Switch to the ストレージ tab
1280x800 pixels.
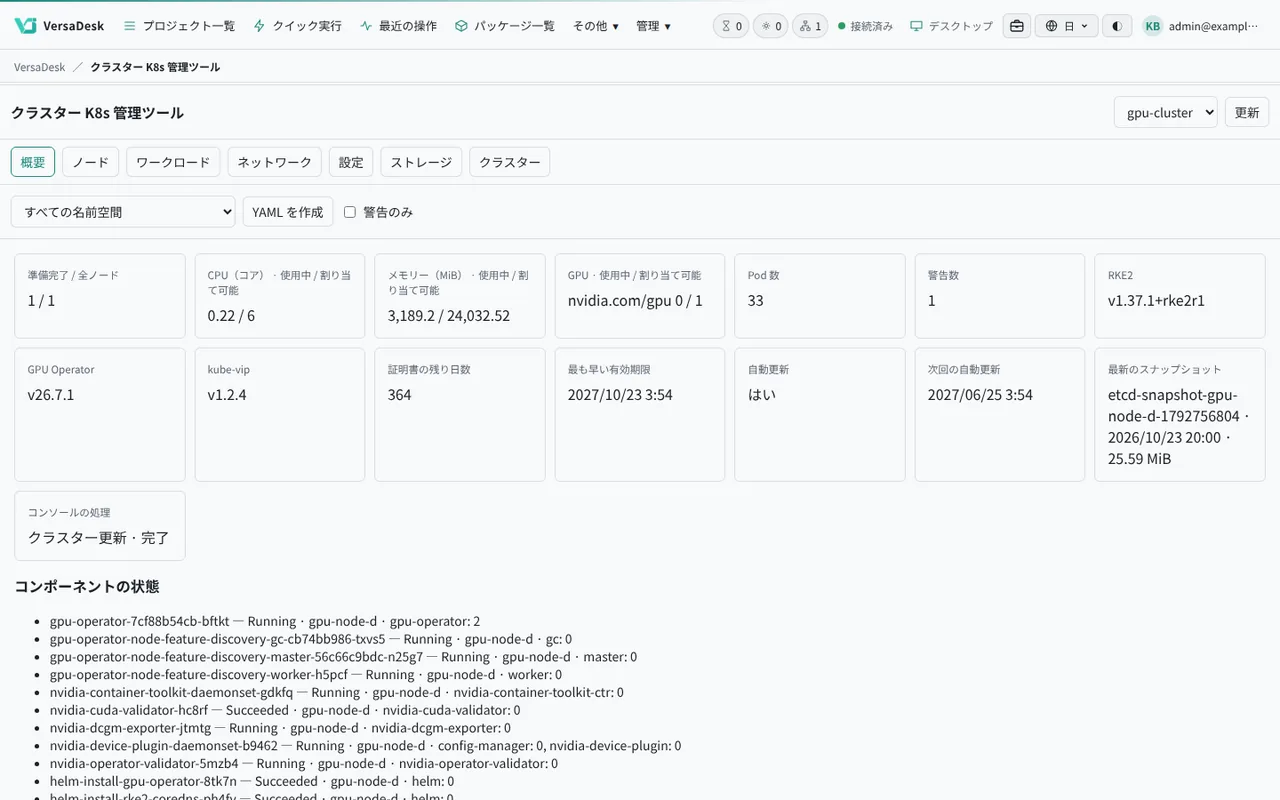[421, 162]
